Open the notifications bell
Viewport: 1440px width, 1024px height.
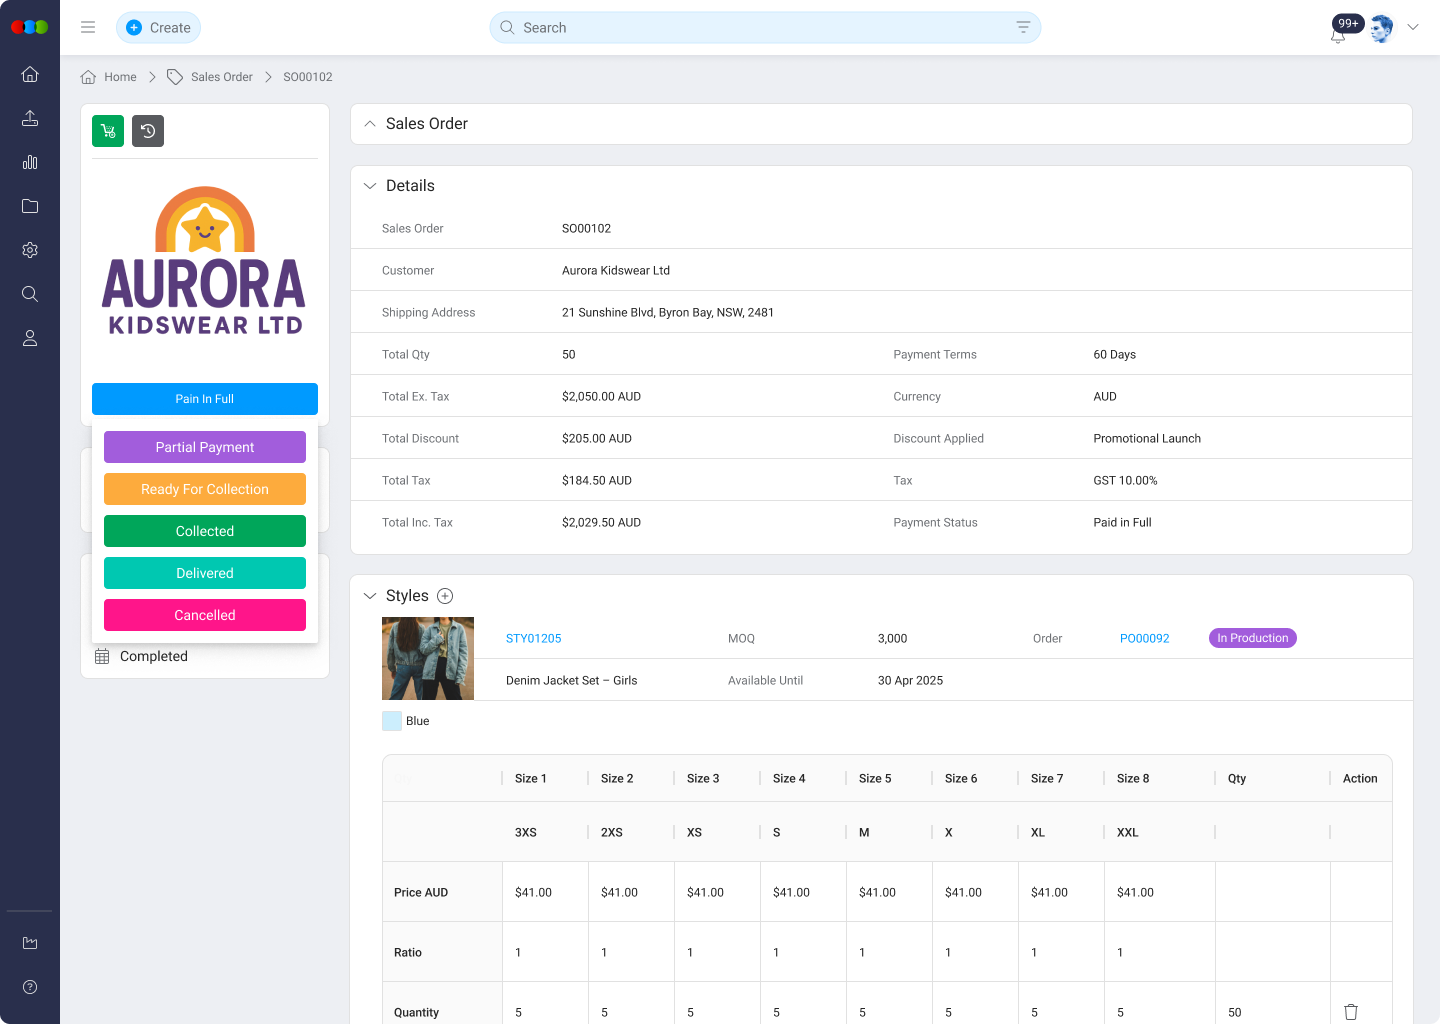[1338, 35]
